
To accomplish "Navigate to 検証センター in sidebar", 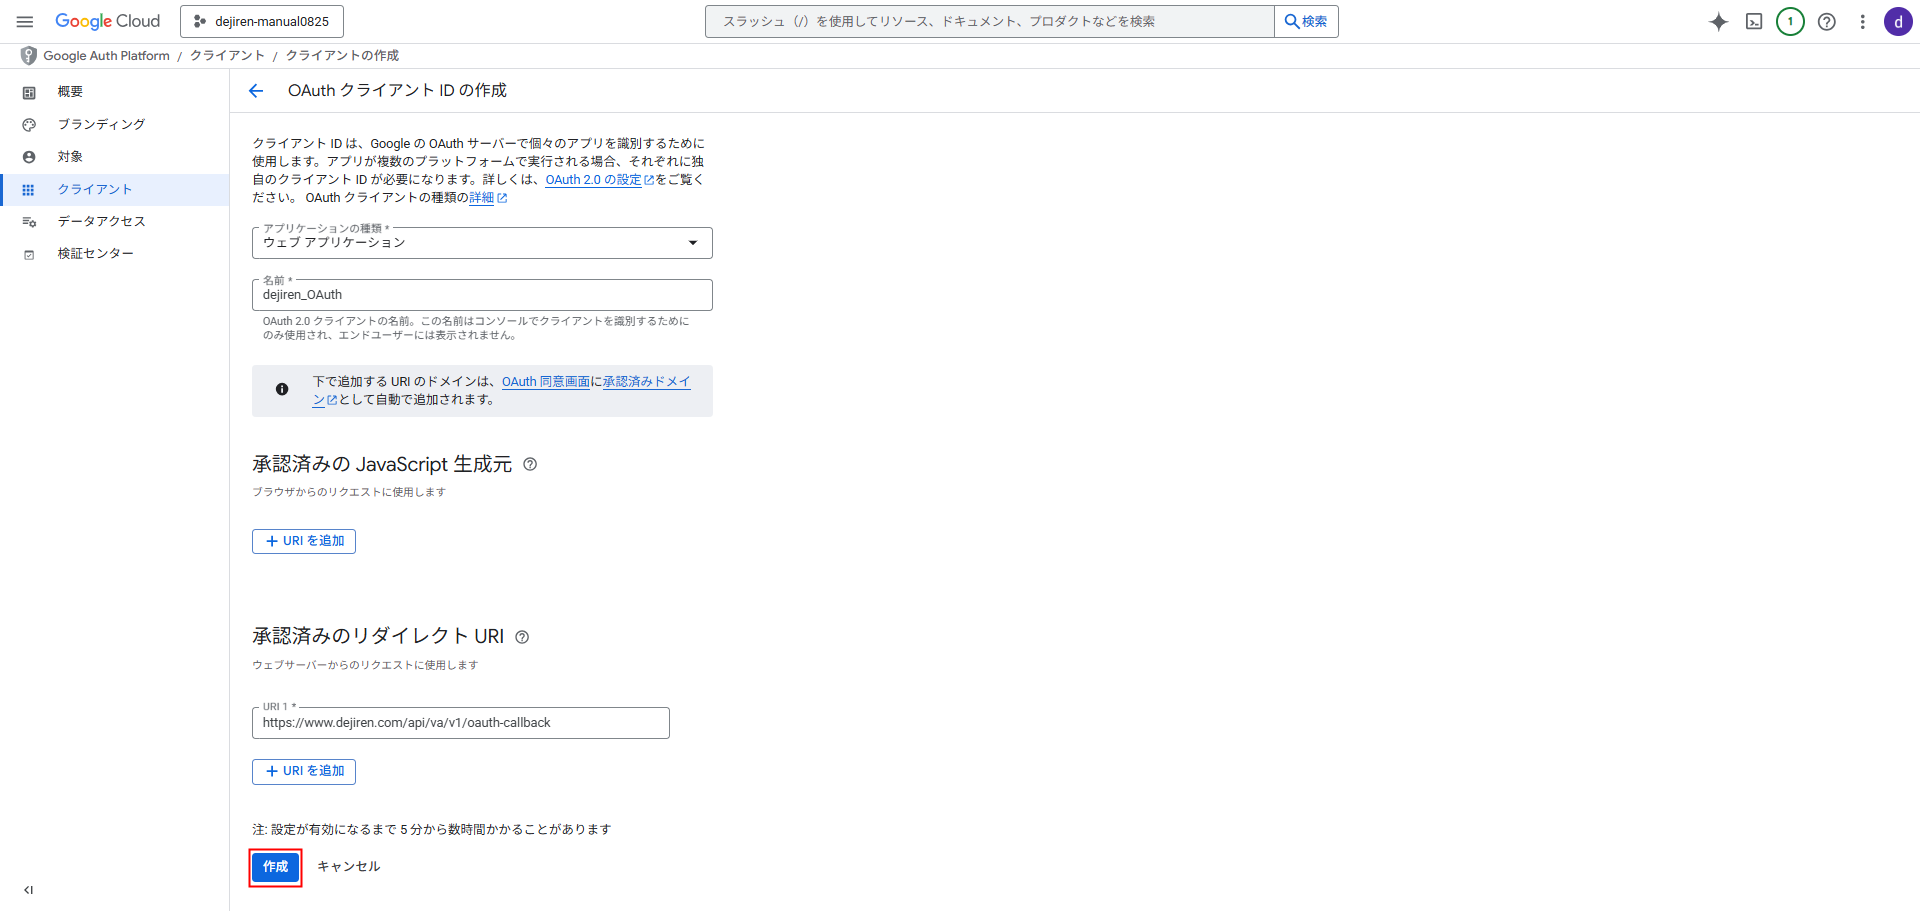I will coord(95,254).
